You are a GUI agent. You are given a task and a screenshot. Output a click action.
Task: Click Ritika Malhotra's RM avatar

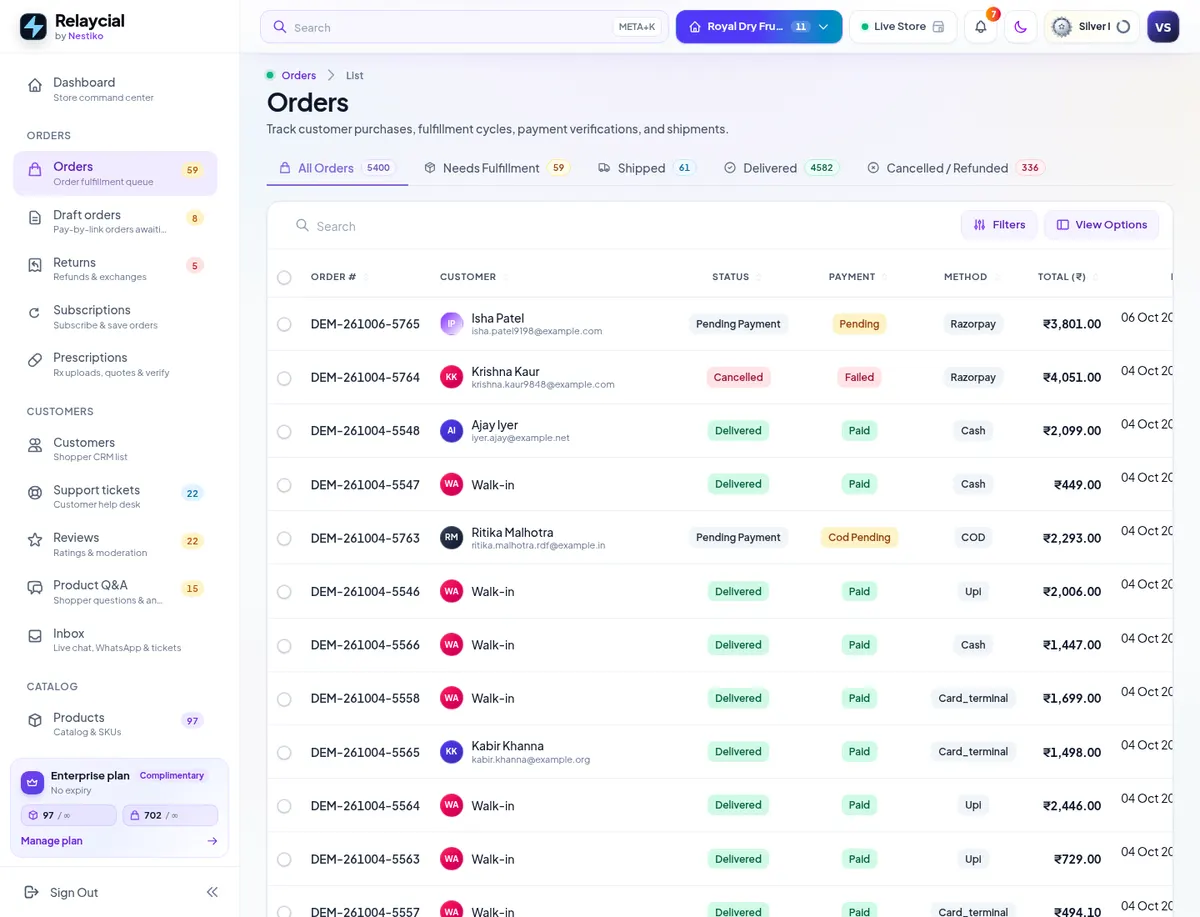click(451, 538)
